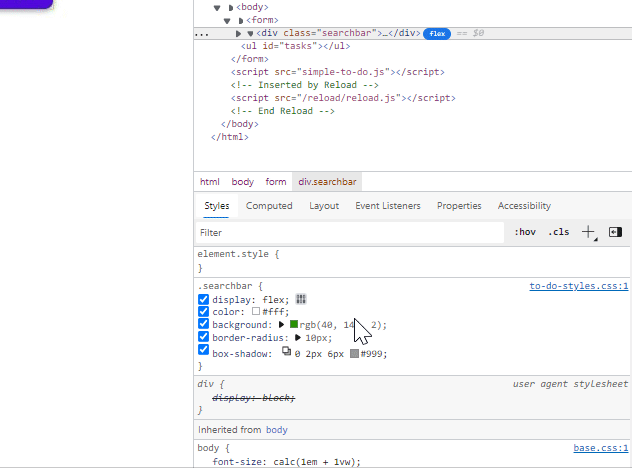Open the box-shadow editor icon
The height and width of the screenshot is (468, 632).
286,351
